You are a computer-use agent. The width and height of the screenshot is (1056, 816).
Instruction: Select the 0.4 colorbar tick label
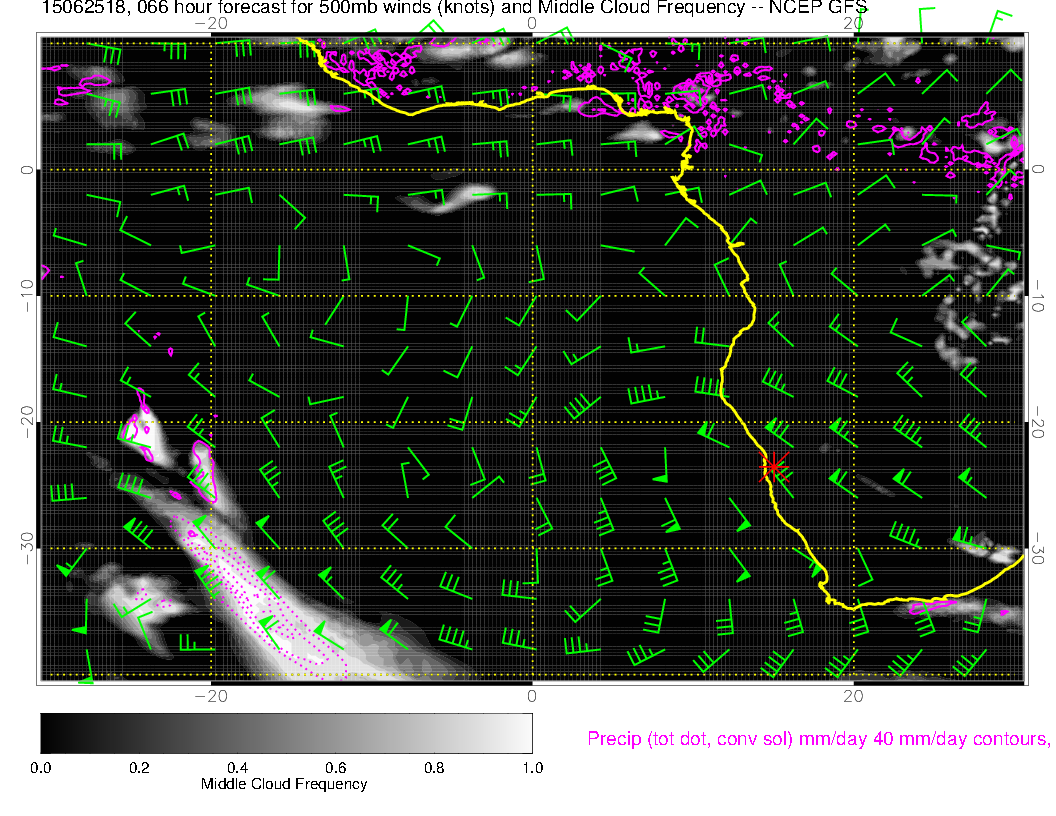click(237, 768)
